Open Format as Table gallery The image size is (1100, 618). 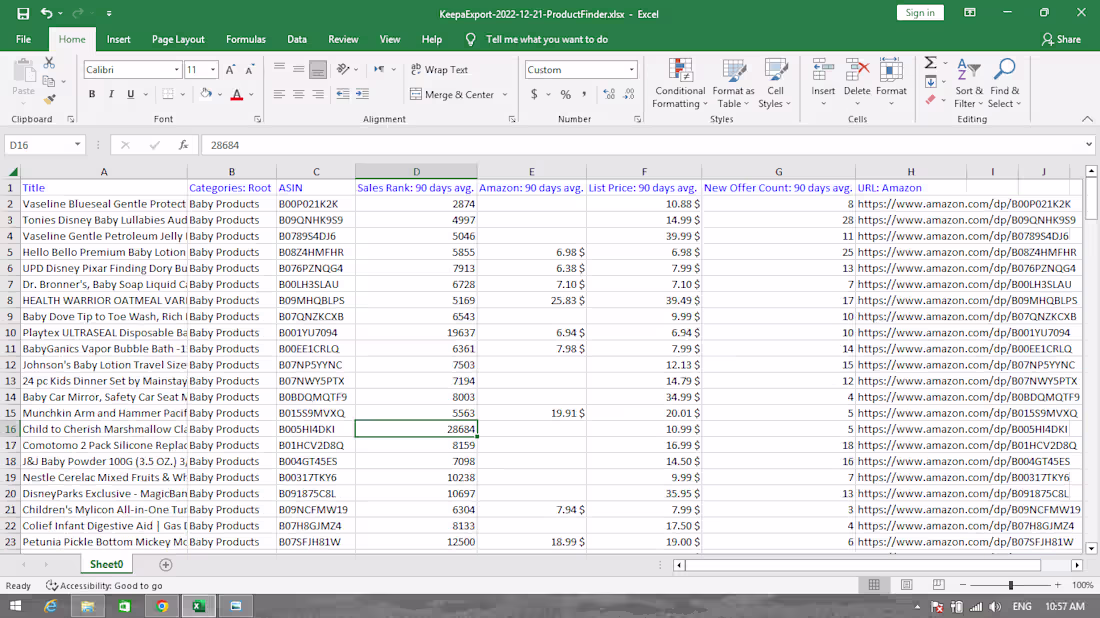pyautogui.click(x=734, y=83)
